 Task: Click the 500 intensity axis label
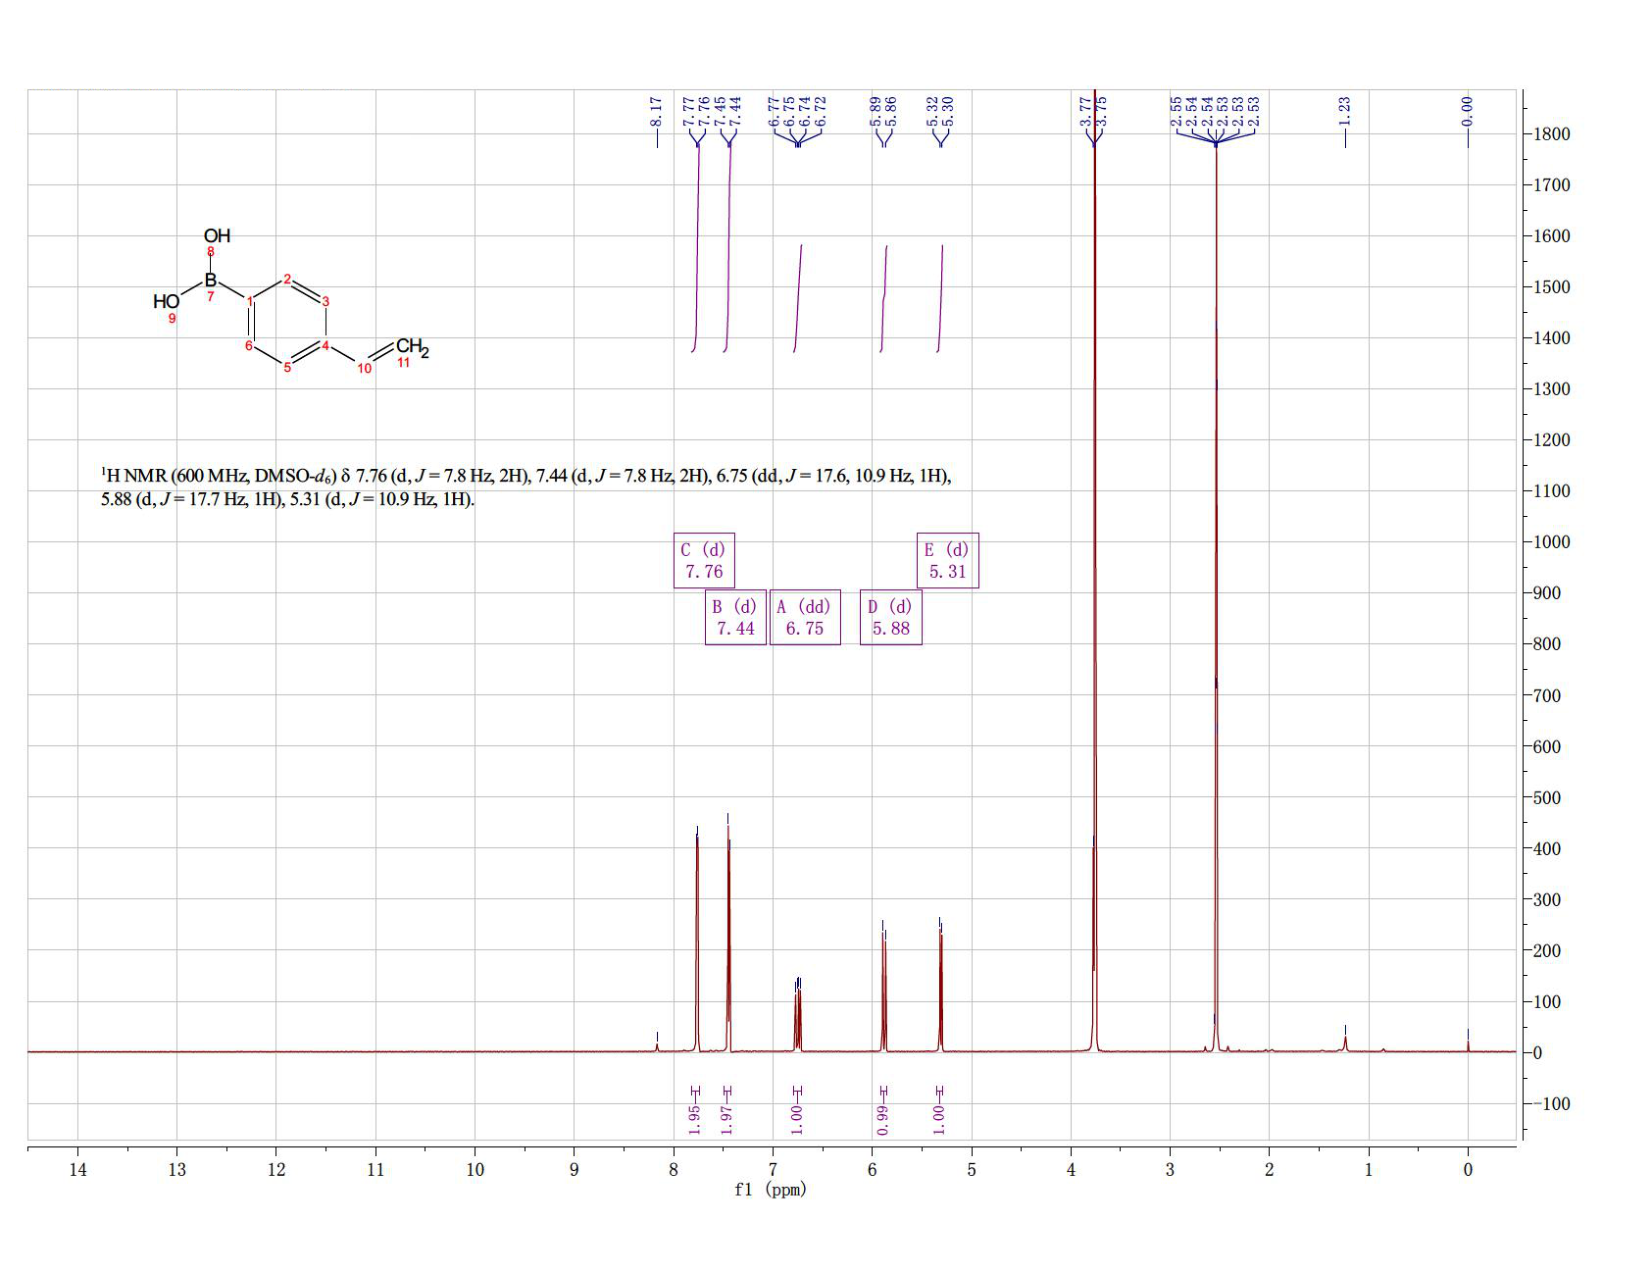(1547, 798)
